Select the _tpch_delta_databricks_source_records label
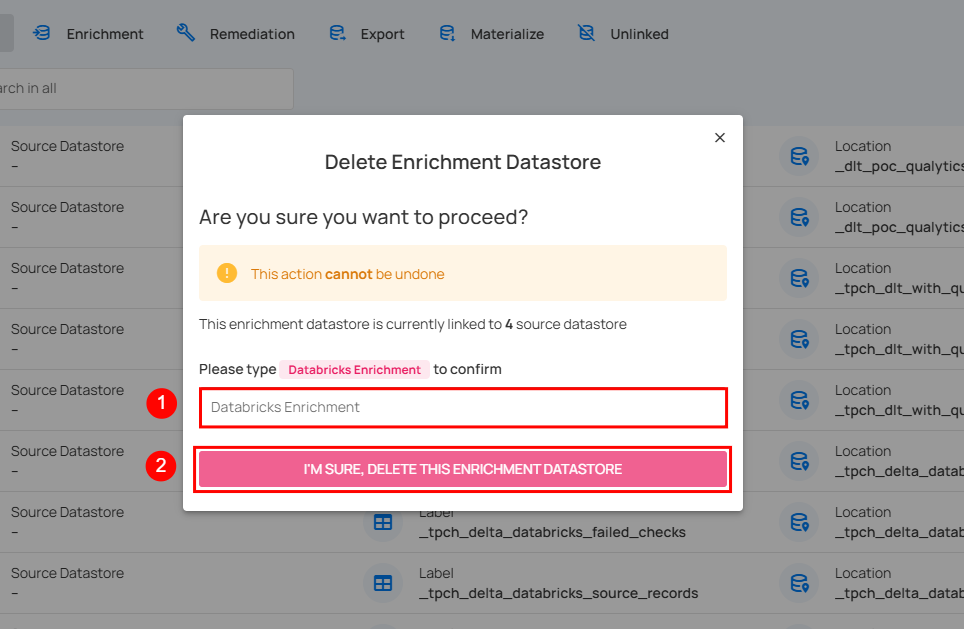The image size is (964, 629). tap(558, 593)
